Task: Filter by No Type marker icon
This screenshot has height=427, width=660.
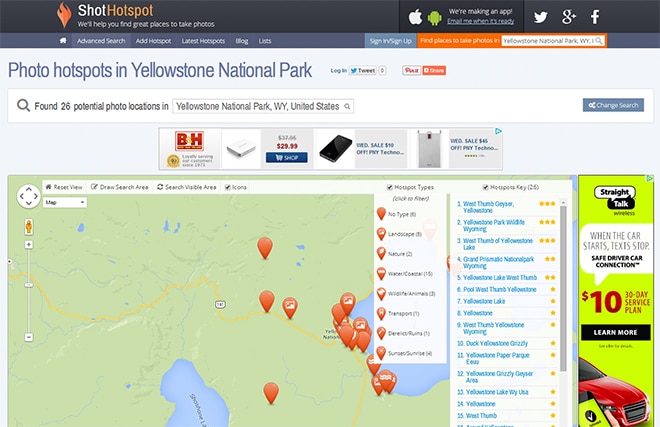Action: tap(381, 214)
